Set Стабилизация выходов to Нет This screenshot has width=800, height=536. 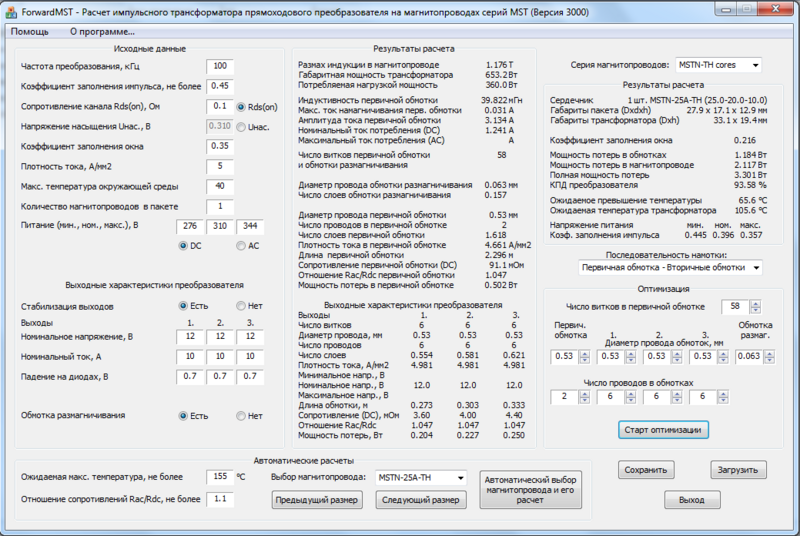coord(241,306)
